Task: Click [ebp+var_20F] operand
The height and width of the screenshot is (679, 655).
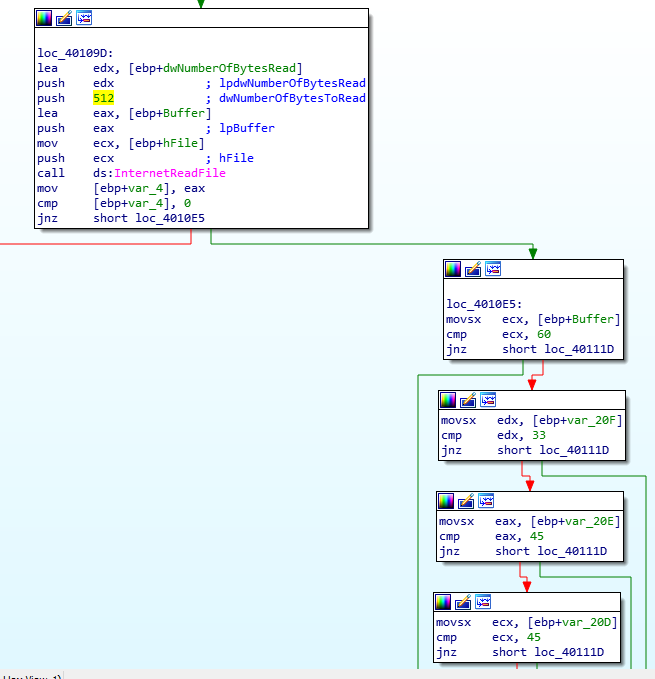Action: (x=577, y=420)
